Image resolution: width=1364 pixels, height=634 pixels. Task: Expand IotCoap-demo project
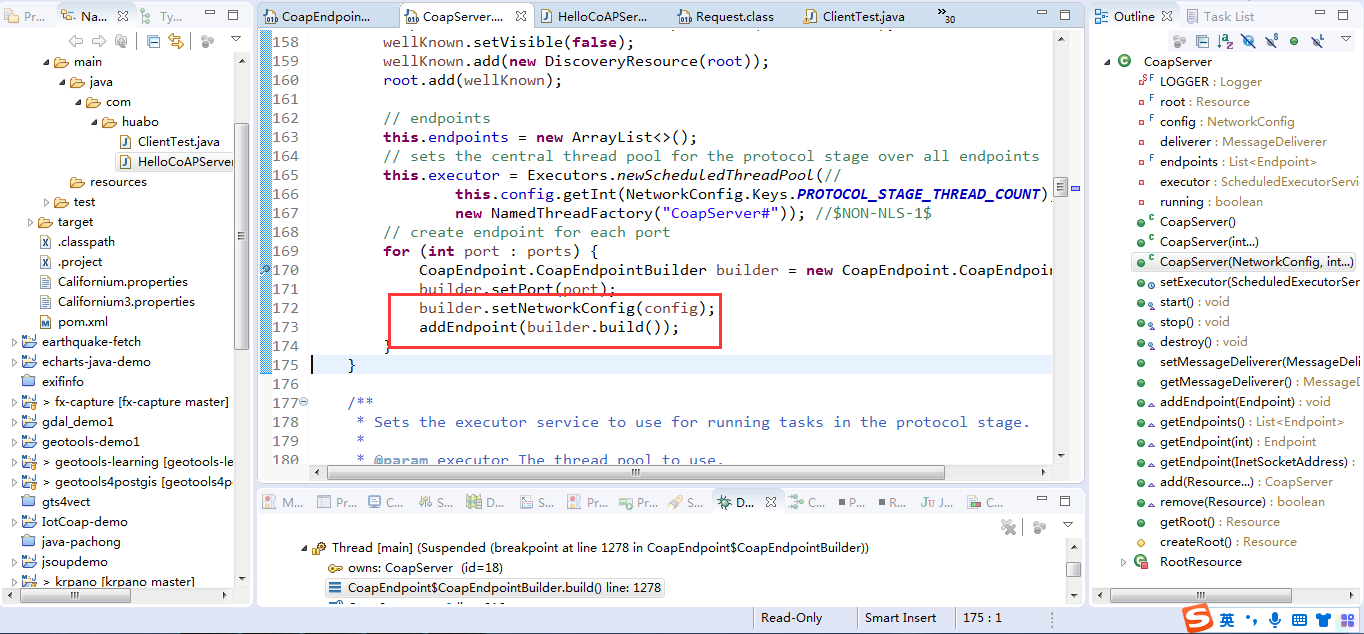(14, 522)
